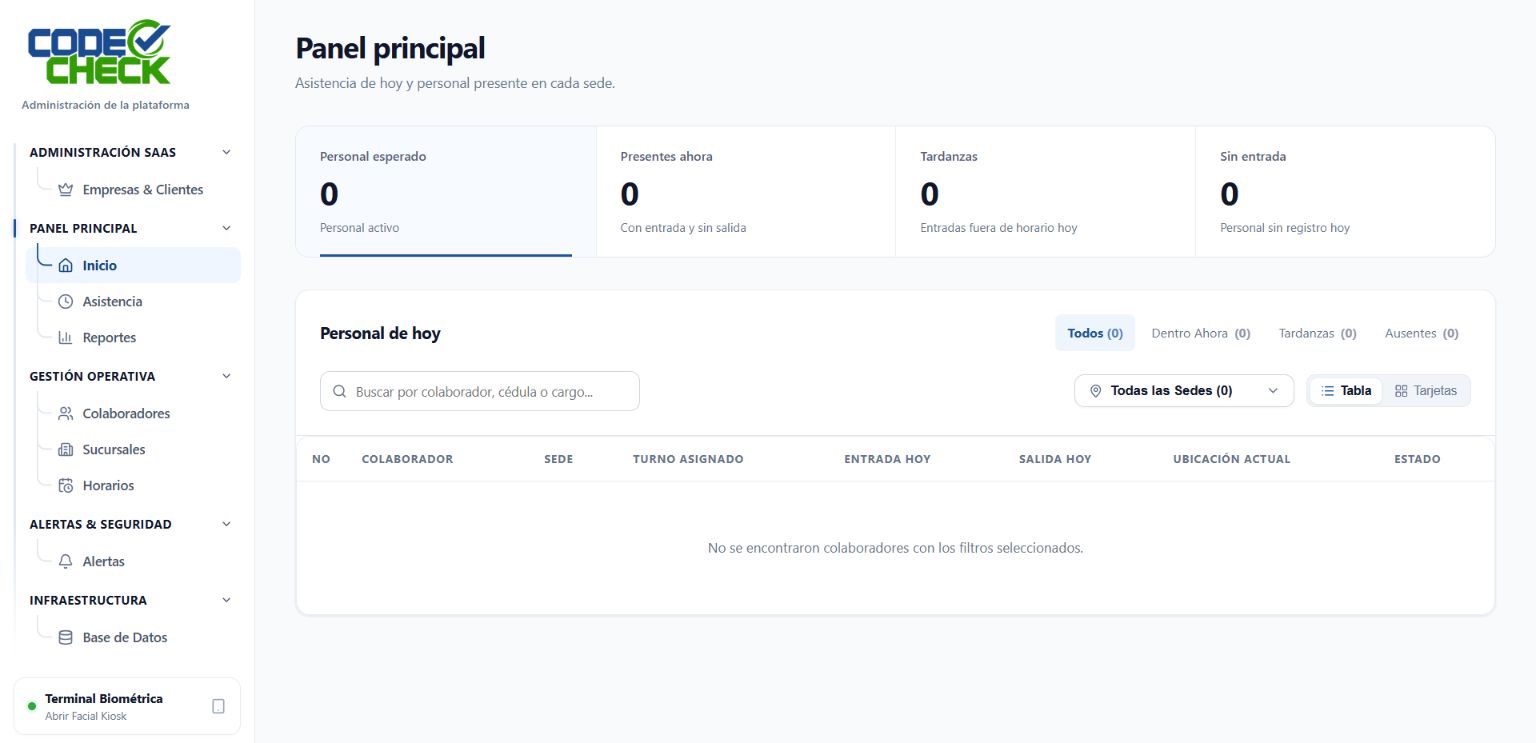Open the Sucursales page
Screen dimensions: 1536x743
pyautogui.click(x=133, y=450)
